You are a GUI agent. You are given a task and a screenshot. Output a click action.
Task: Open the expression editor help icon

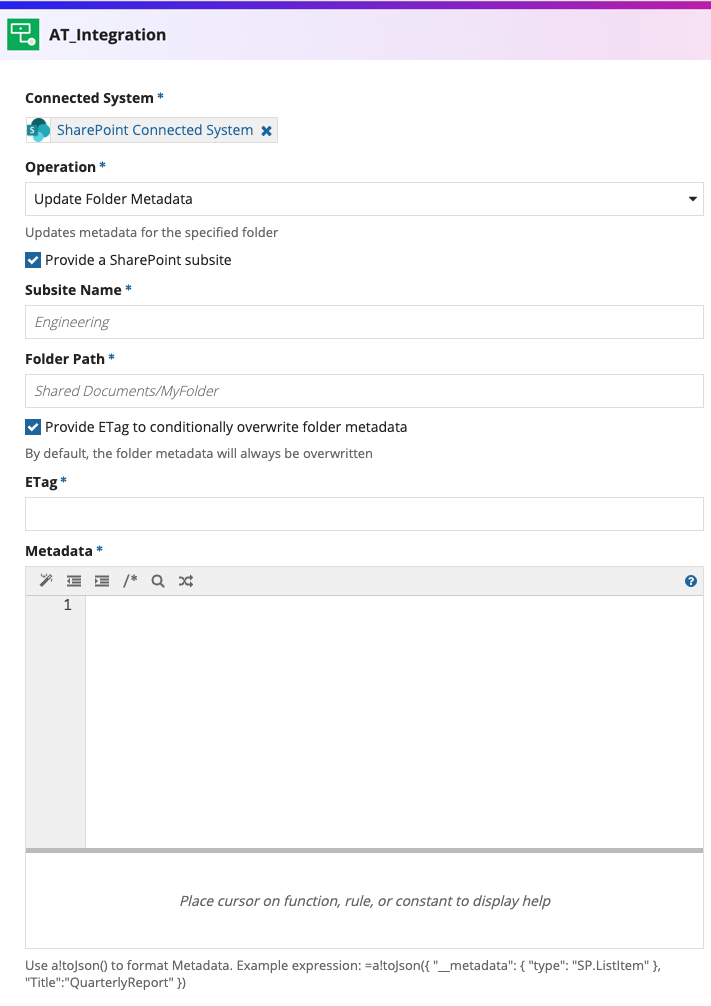pyautogui.click(x=690, y=581)
